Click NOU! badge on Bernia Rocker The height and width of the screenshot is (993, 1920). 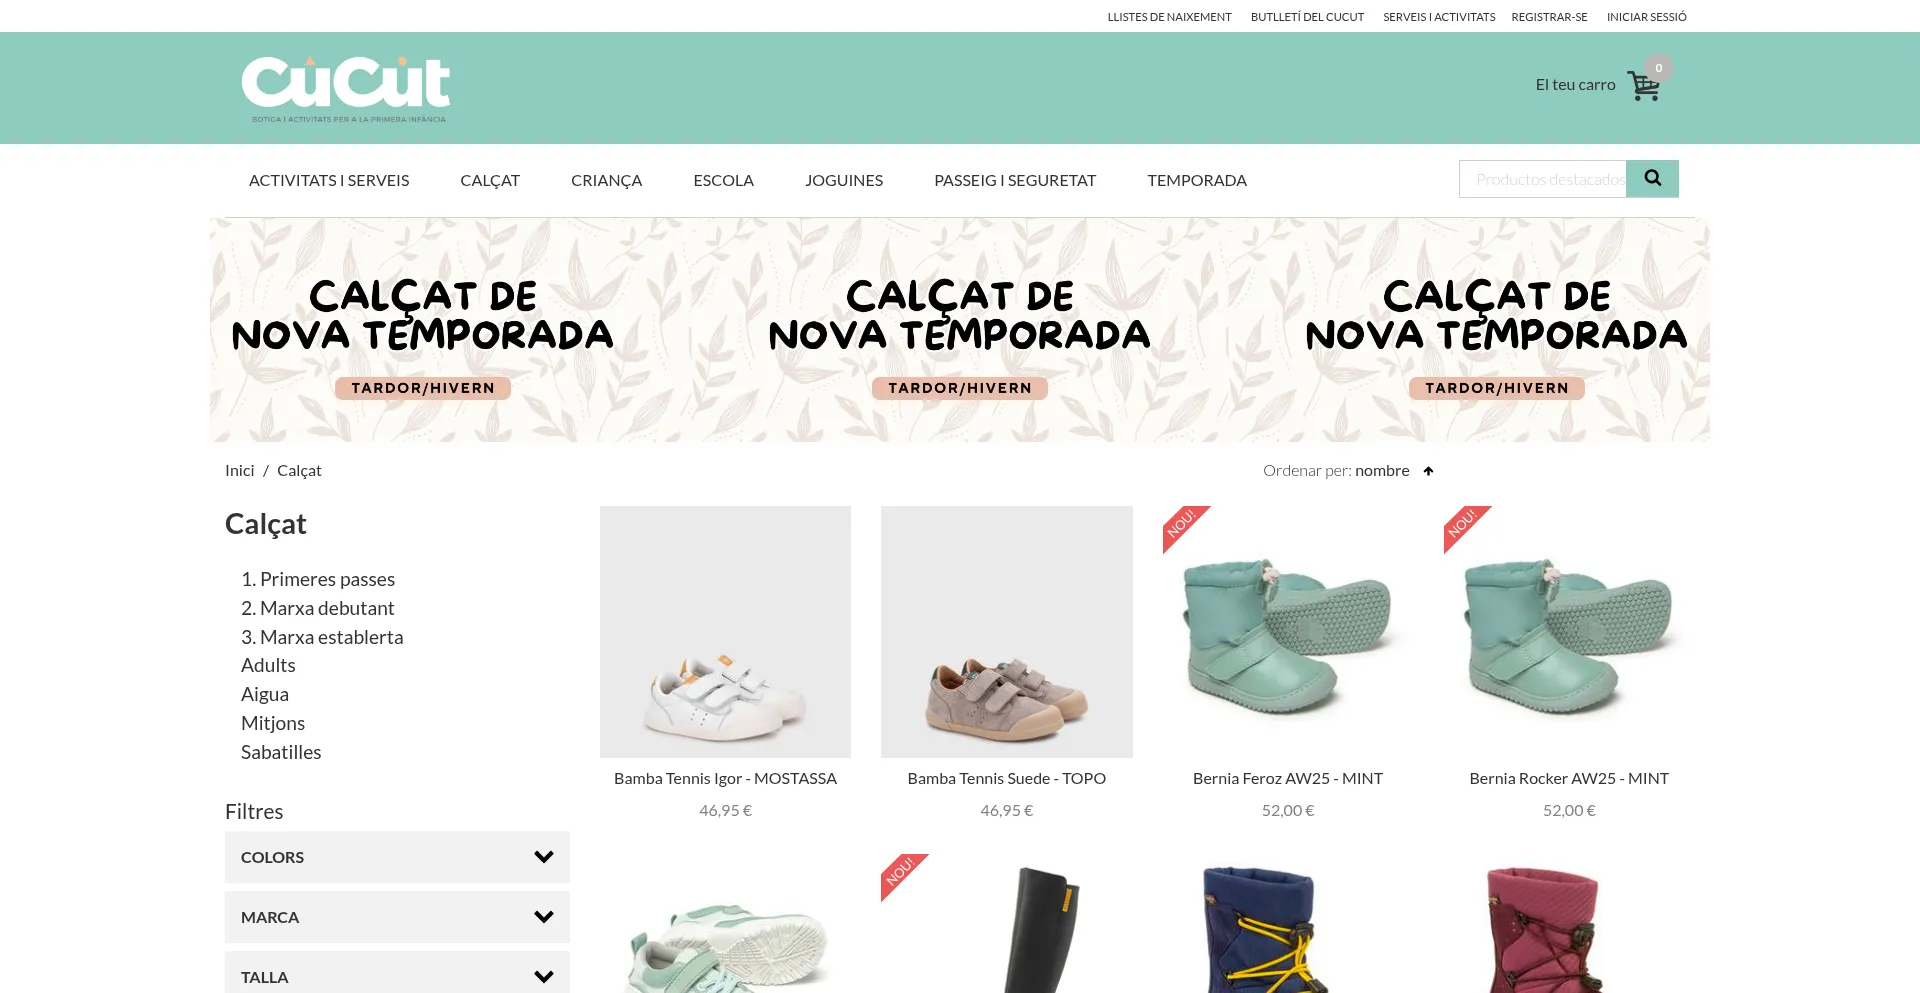(1465, 526)
